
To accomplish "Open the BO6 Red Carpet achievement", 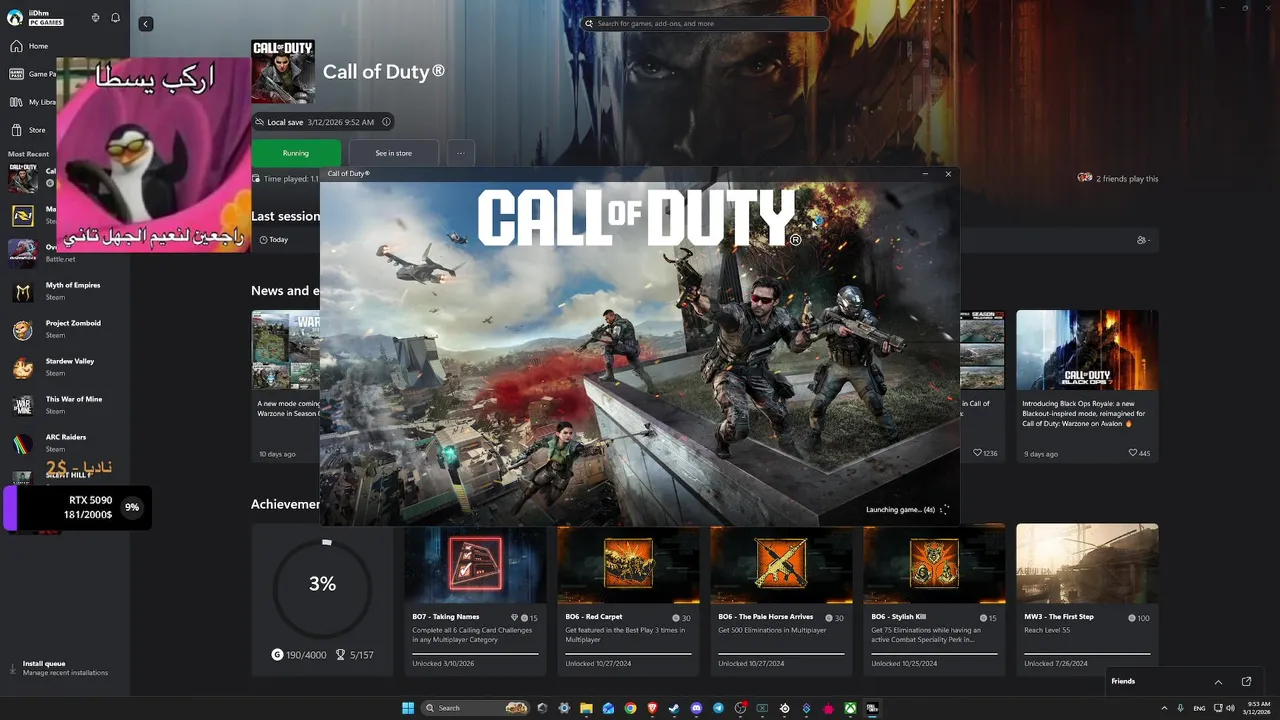I will click(x=628, y=600).
